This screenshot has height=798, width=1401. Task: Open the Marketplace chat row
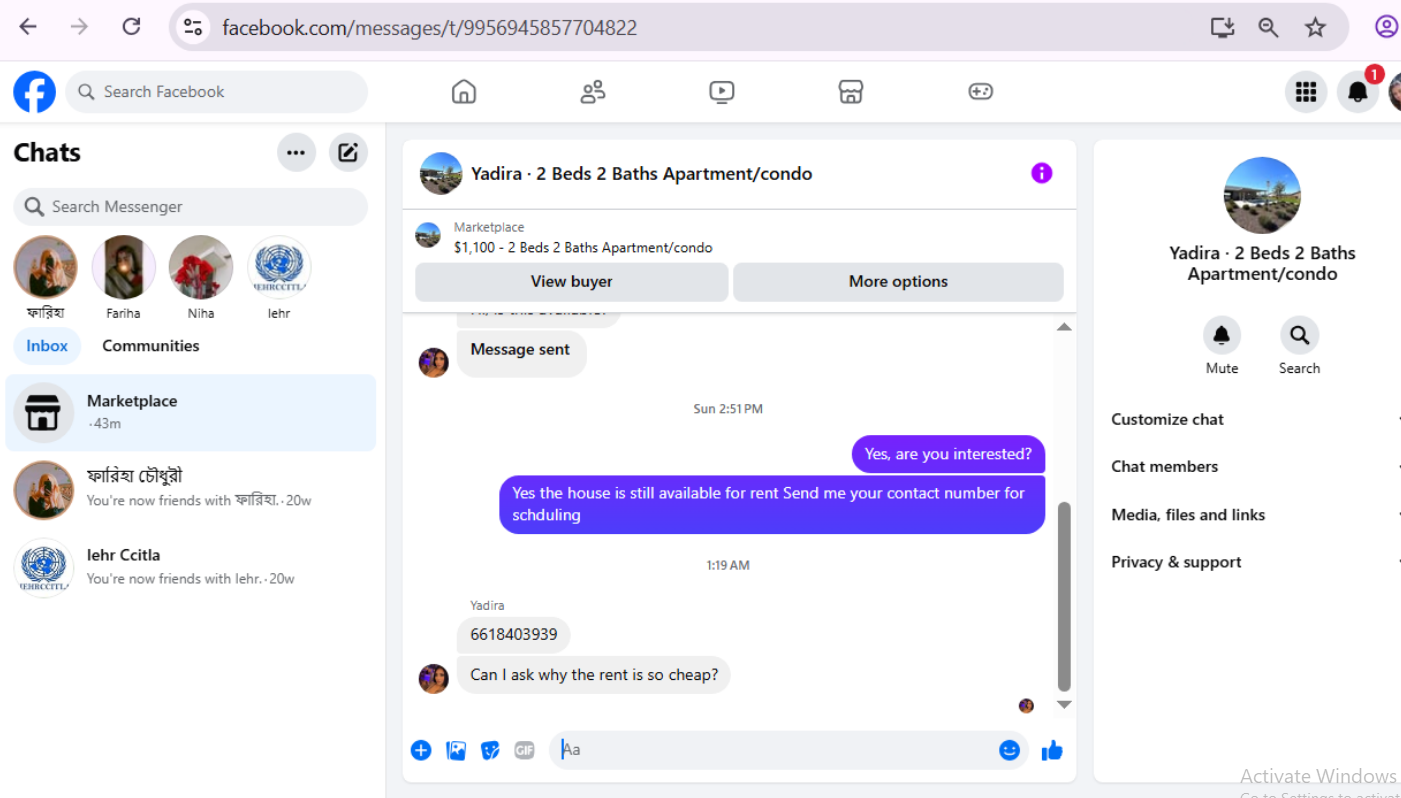(191, 412)
